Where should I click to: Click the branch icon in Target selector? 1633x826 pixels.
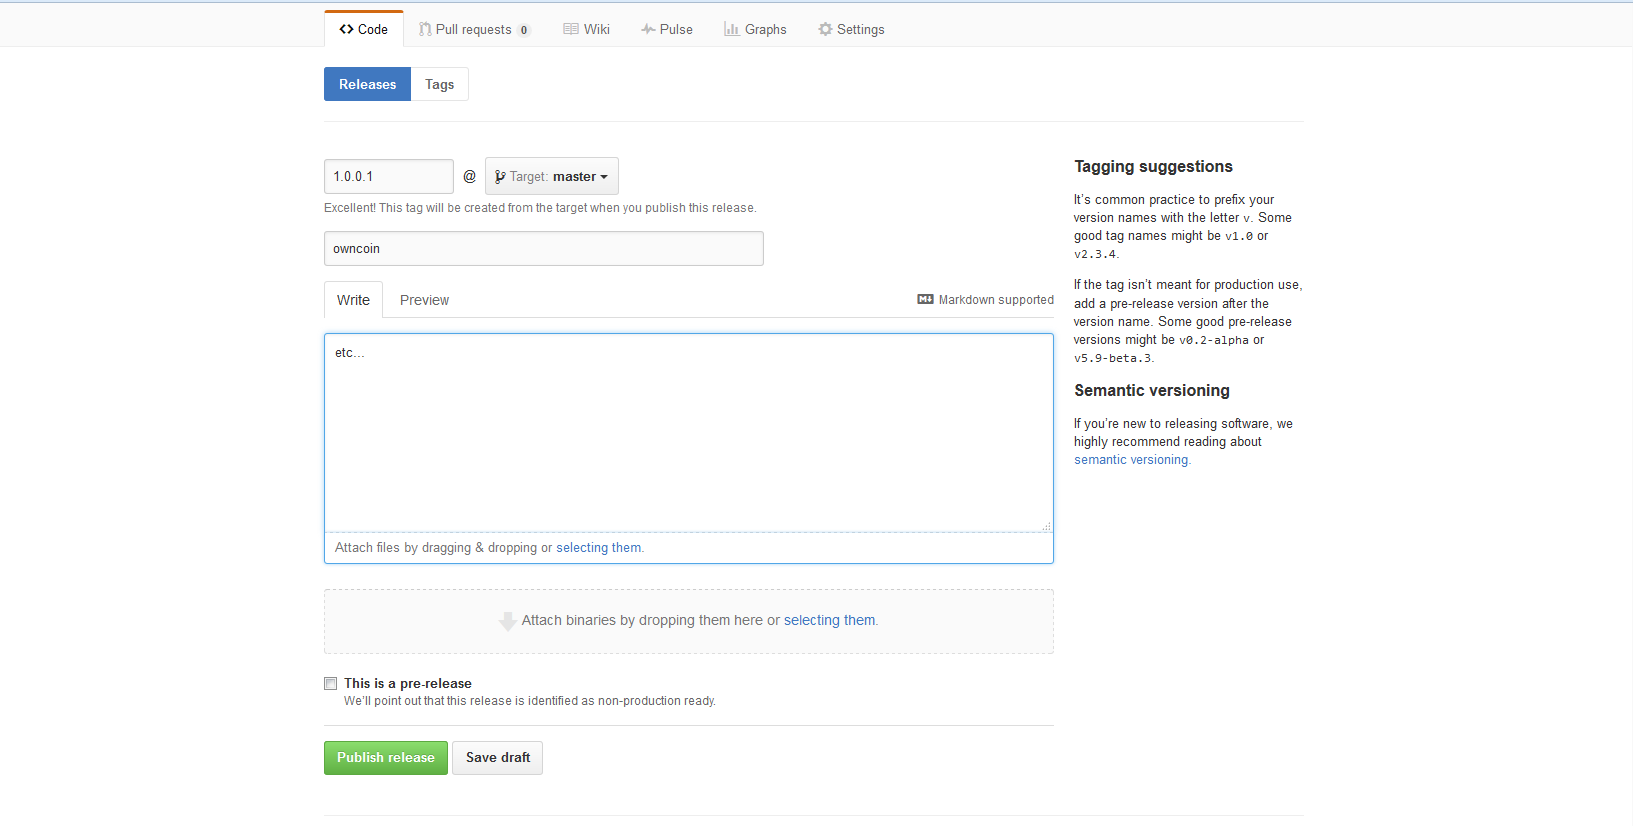(x=500, y=176)
